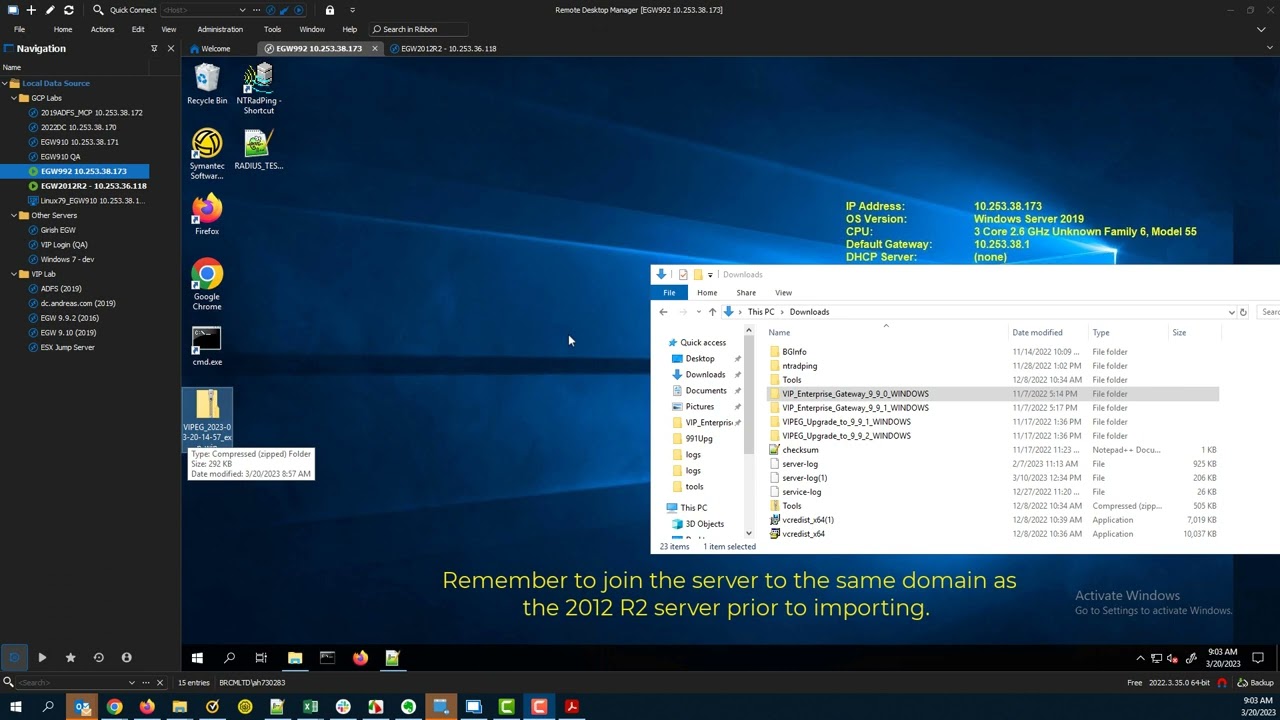This screenshot has width=1280, height=720.
Task: Collapse the Local Data Source node
Action: [5, 83]
